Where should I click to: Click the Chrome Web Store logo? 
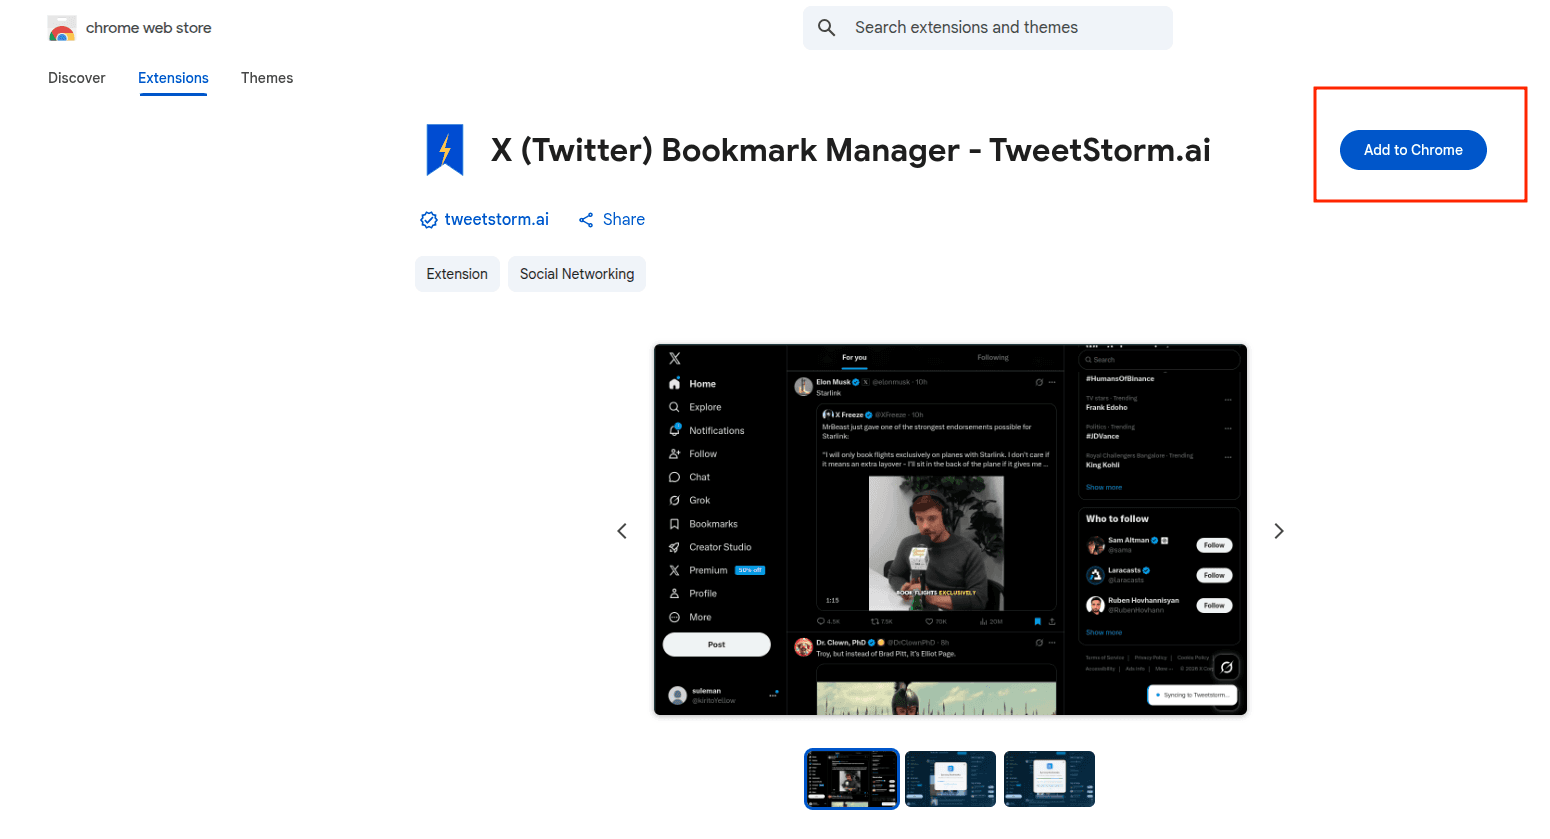coord(62,28)
